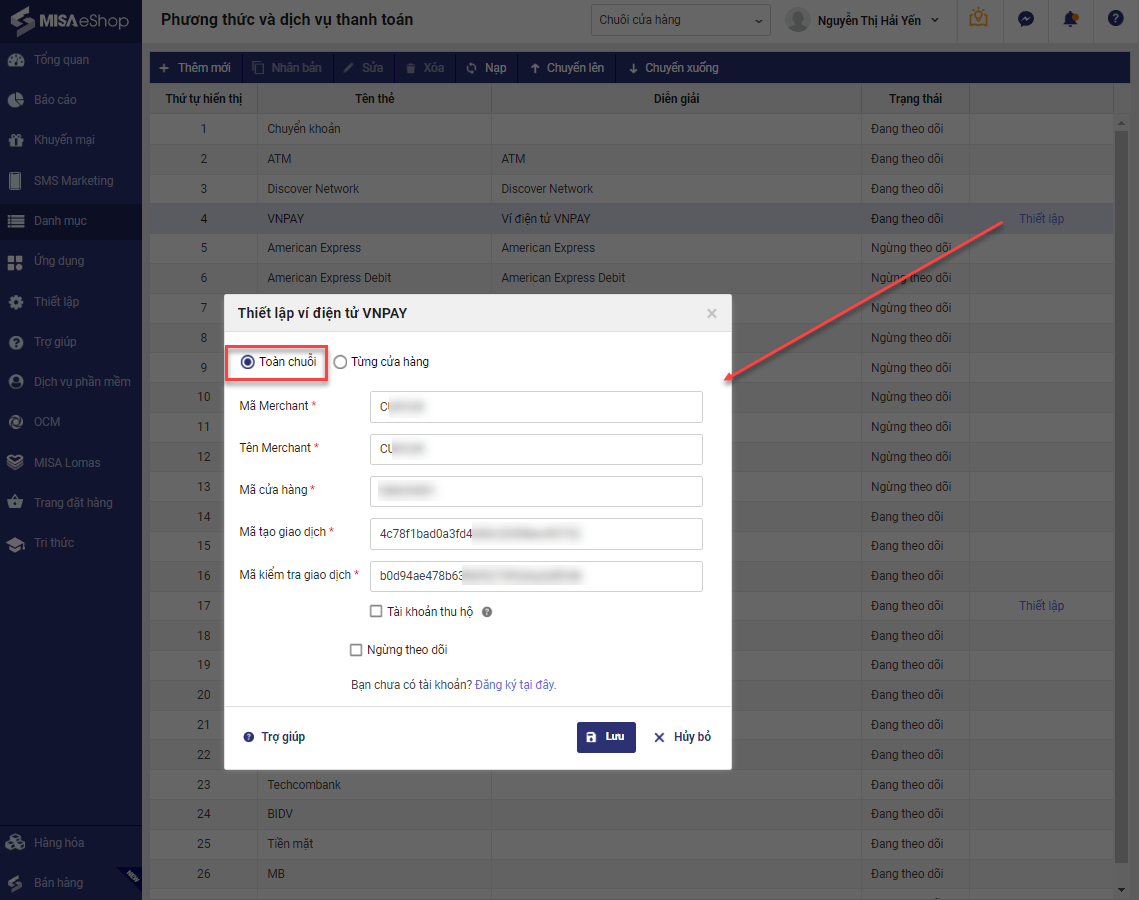Focus the Mã kiểm tra giao dịch field
The image size is (1139, 900).
[536, 576]
